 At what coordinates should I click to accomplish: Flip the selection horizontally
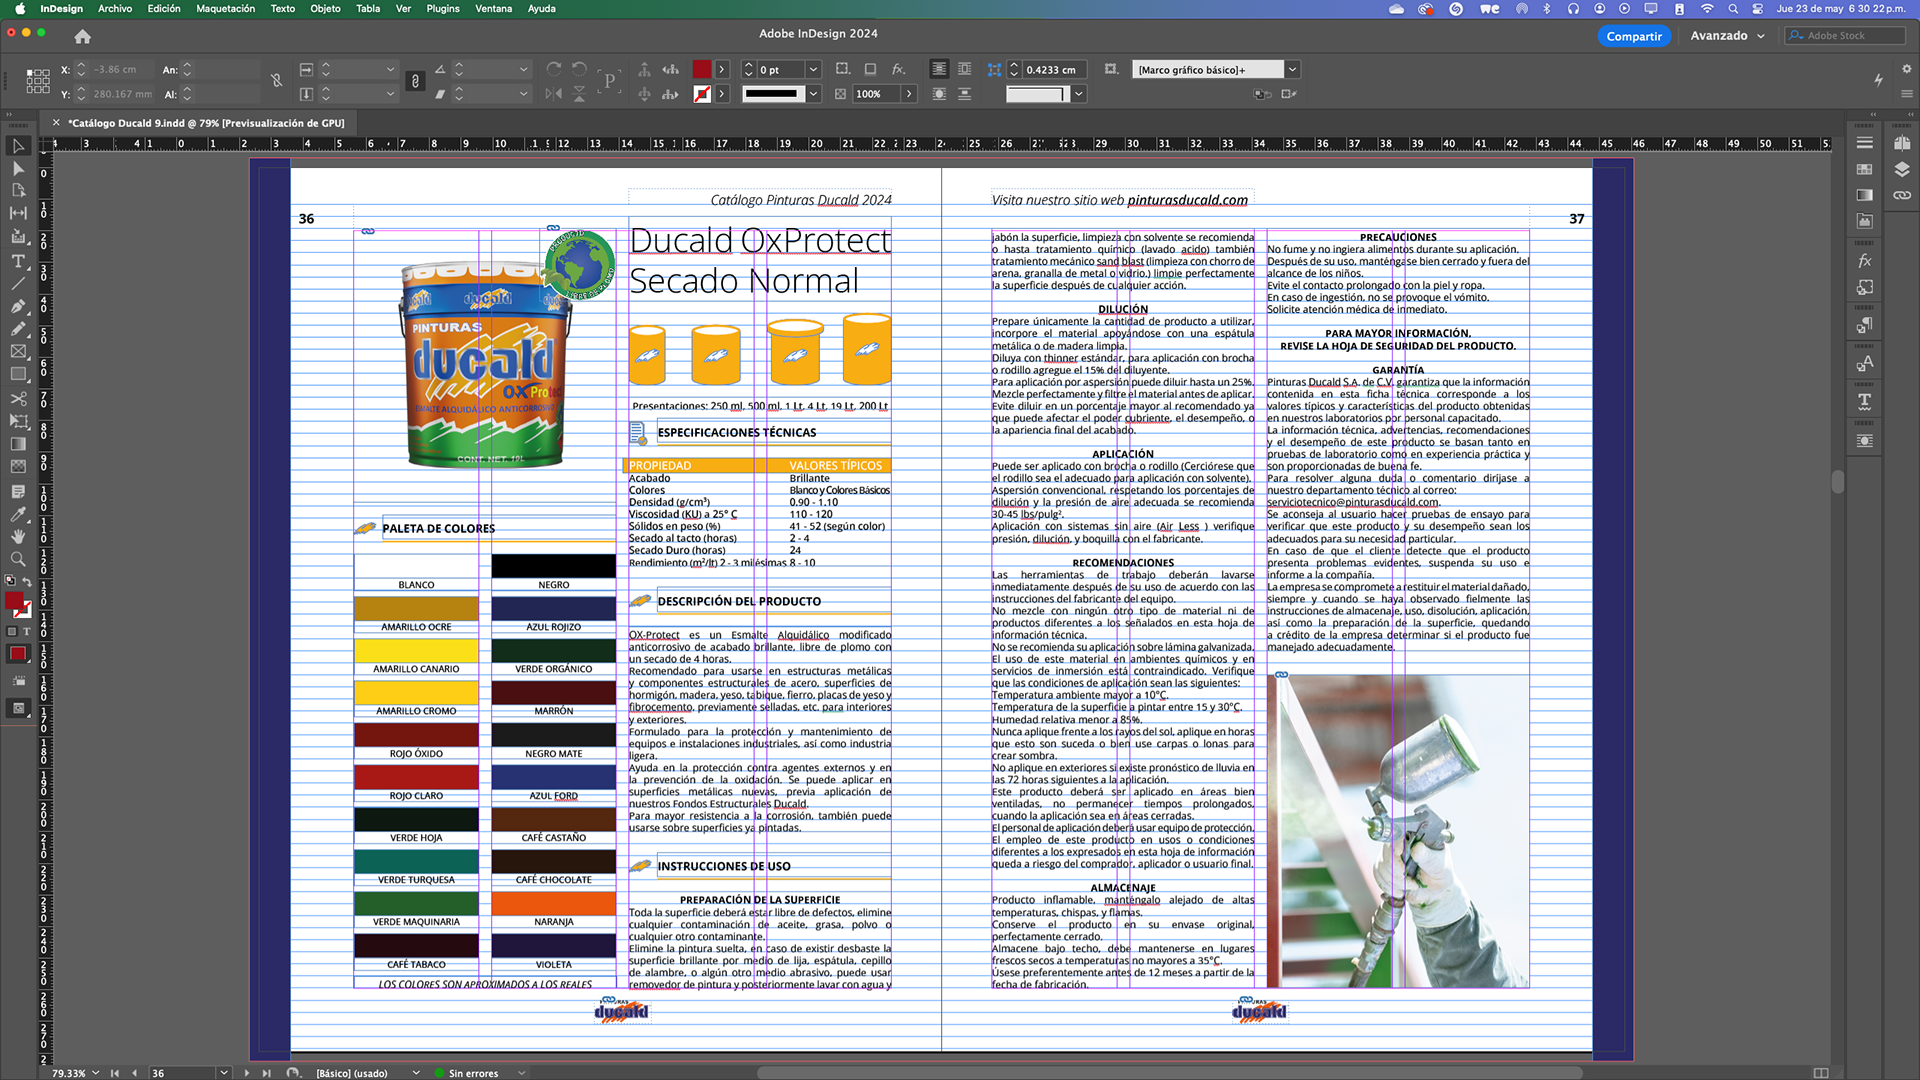click(554, 94)
